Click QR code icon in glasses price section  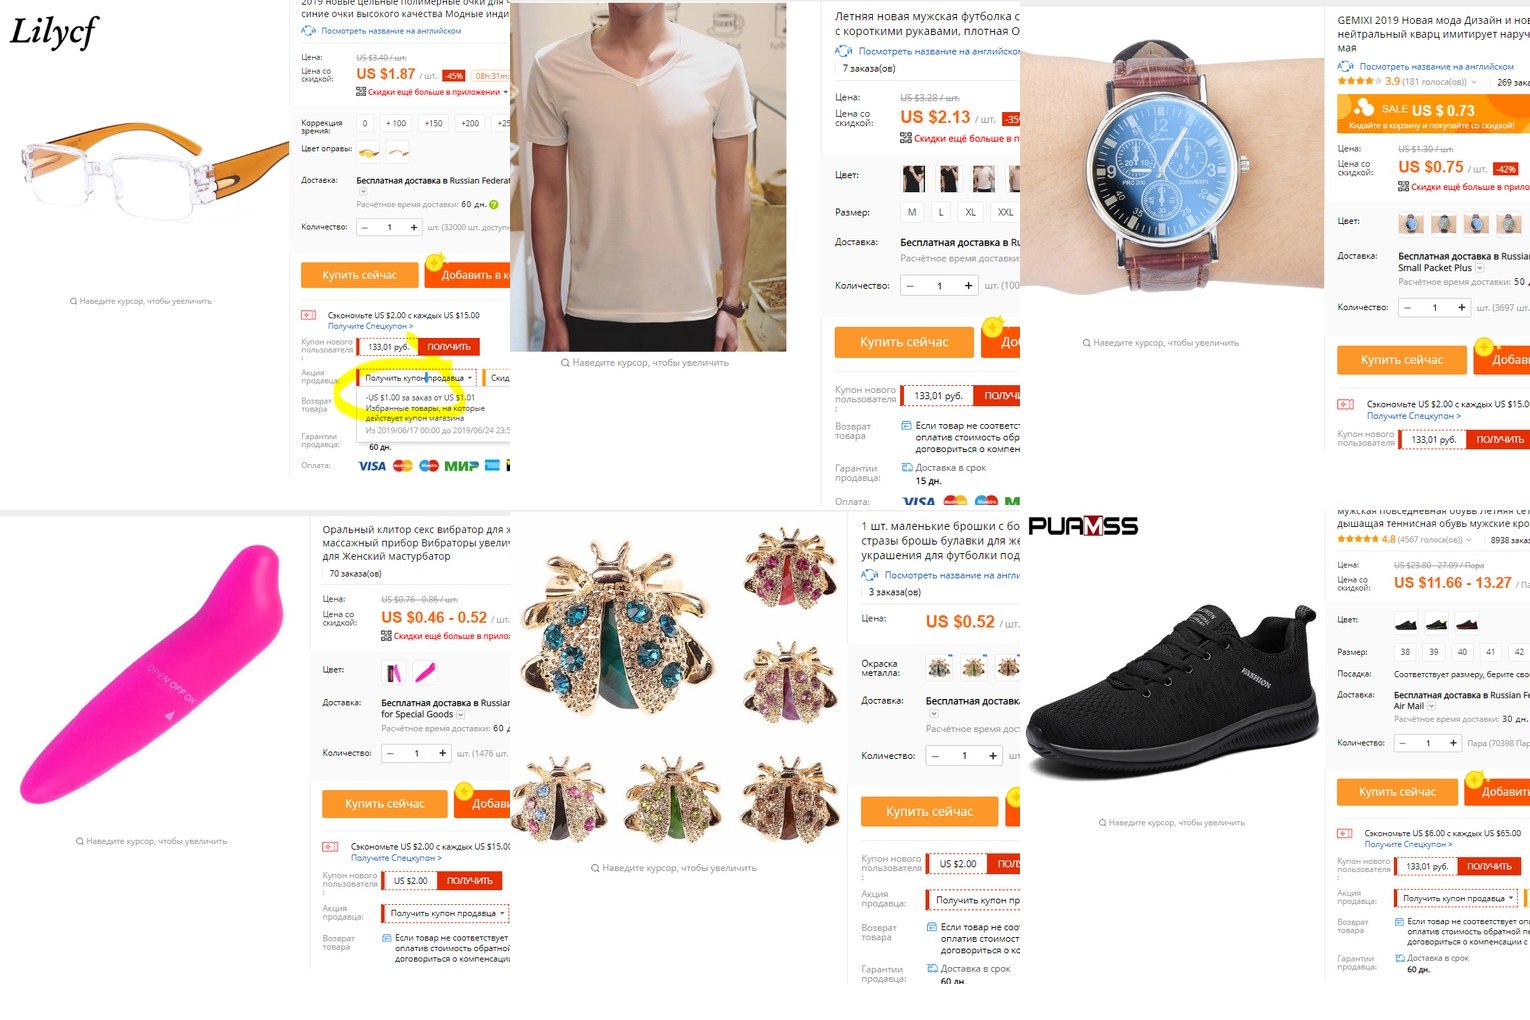(x=361, y=92)
